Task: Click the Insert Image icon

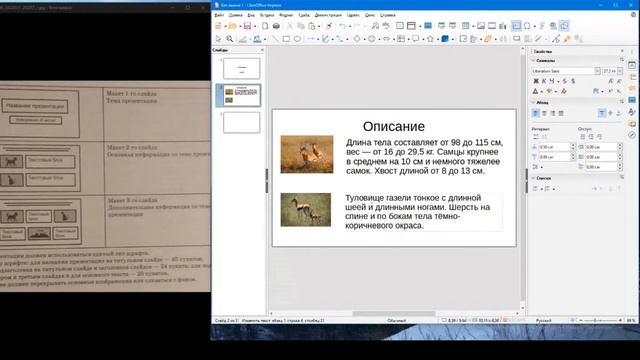Action: click(481, 26)
